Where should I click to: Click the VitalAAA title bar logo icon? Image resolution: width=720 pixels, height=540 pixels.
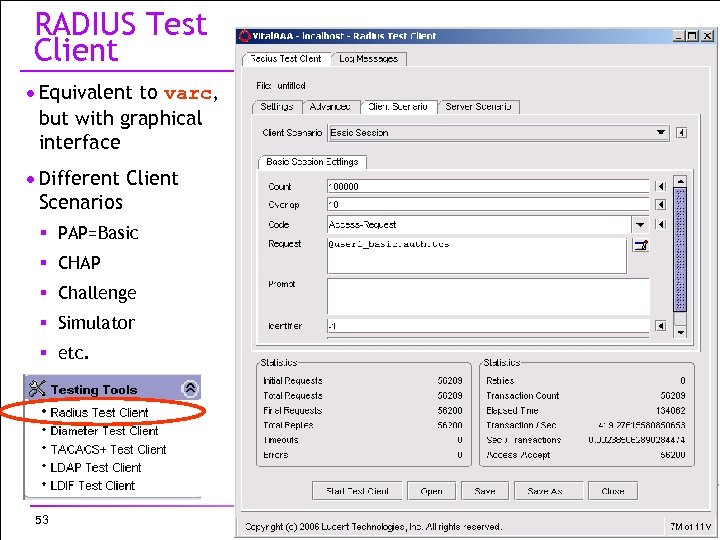[245, 35]
